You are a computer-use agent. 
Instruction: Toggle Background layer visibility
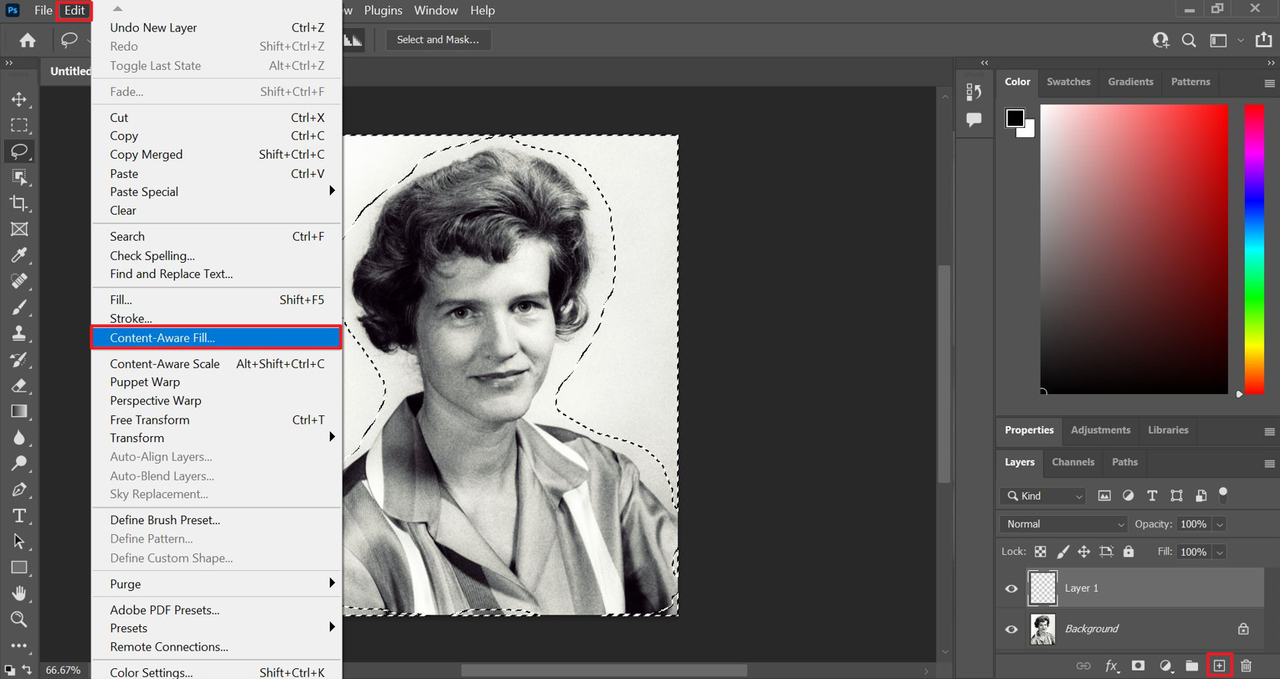point(1011,629)
